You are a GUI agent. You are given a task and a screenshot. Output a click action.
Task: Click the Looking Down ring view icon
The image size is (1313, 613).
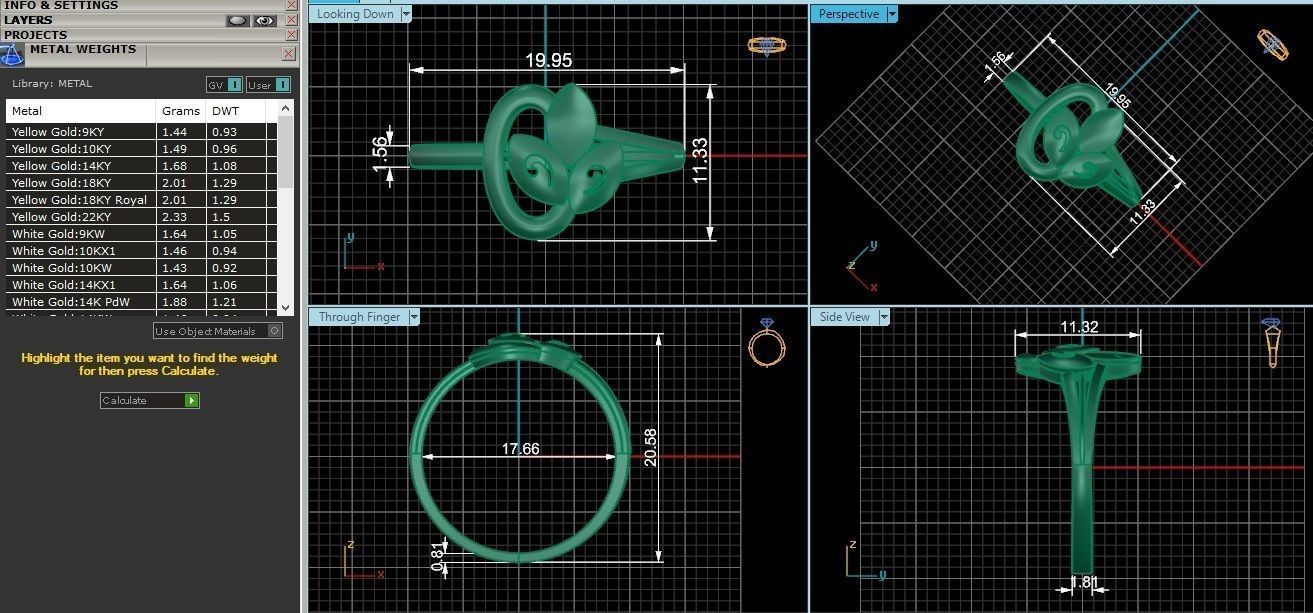point(767,45)
